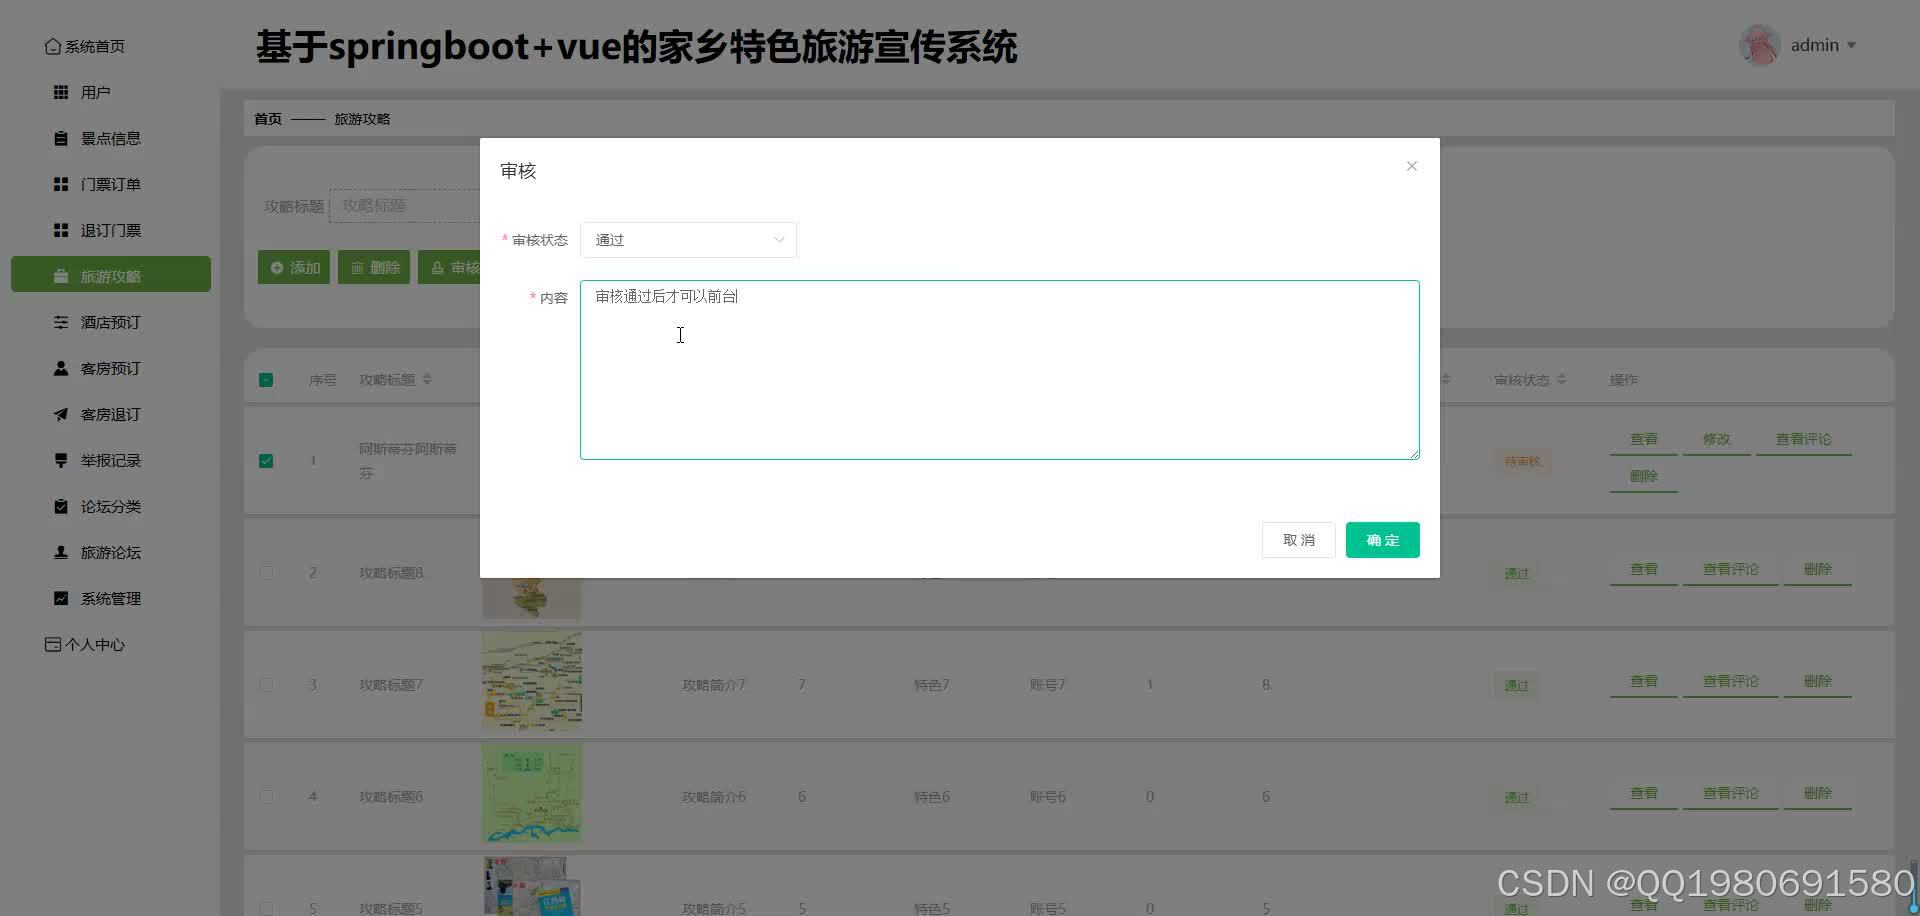This screenshot has width=1920, height=916.
Task: Click the 门票订单 sidebar icon
Action: [60, 184]
